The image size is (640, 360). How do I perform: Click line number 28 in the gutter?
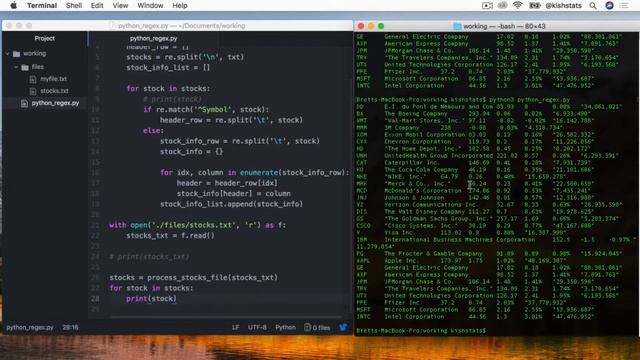95,298
